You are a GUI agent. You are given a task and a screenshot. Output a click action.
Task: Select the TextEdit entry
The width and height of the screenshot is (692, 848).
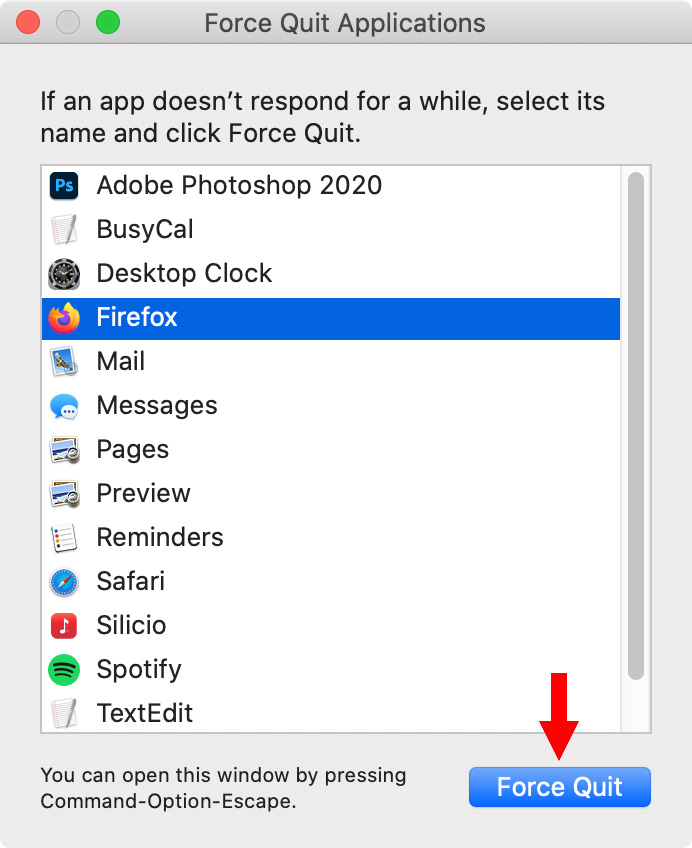click(x=330, y=713)
